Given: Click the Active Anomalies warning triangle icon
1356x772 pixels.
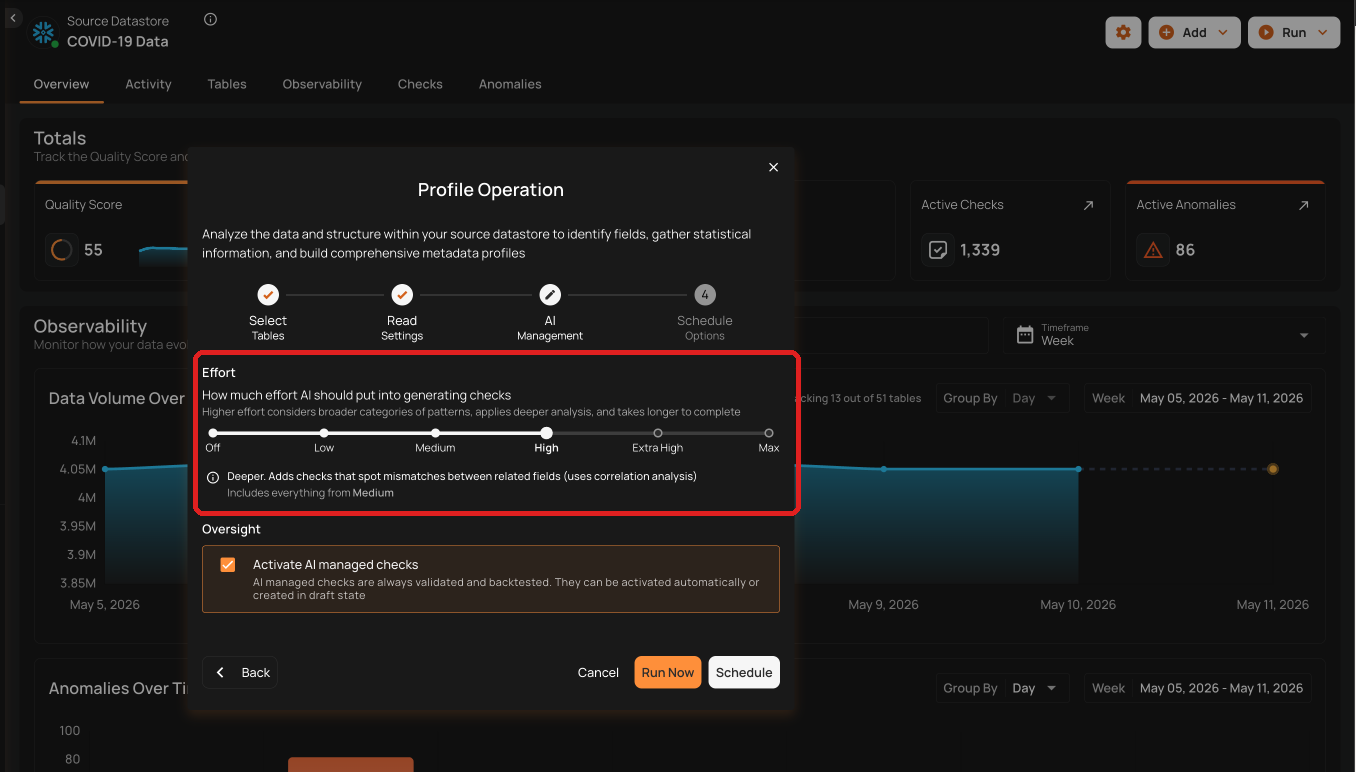Looking at the screenshot, I should pyautogui.click(x=1153, y=250).
